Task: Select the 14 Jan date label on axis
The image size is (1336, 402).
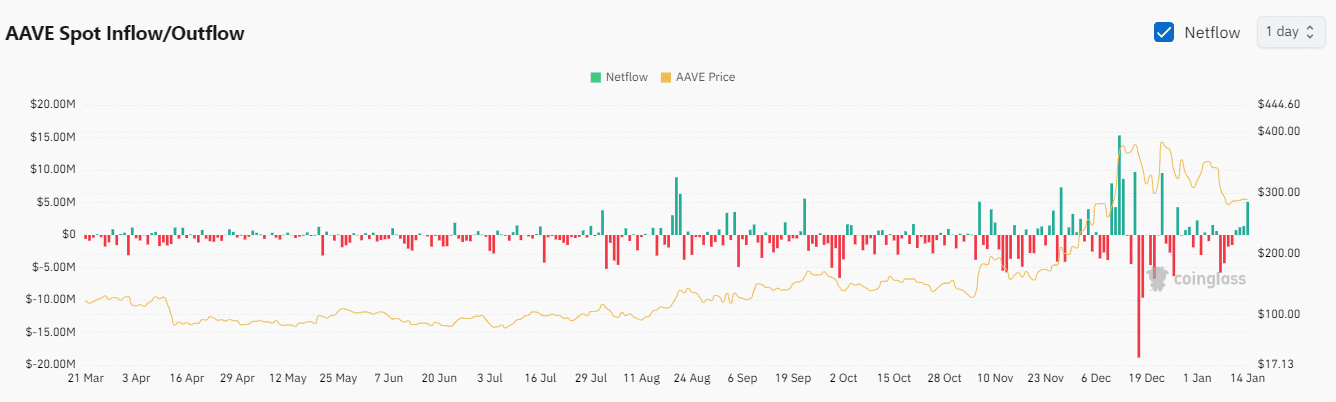Action: click(x=1247, y=379)
